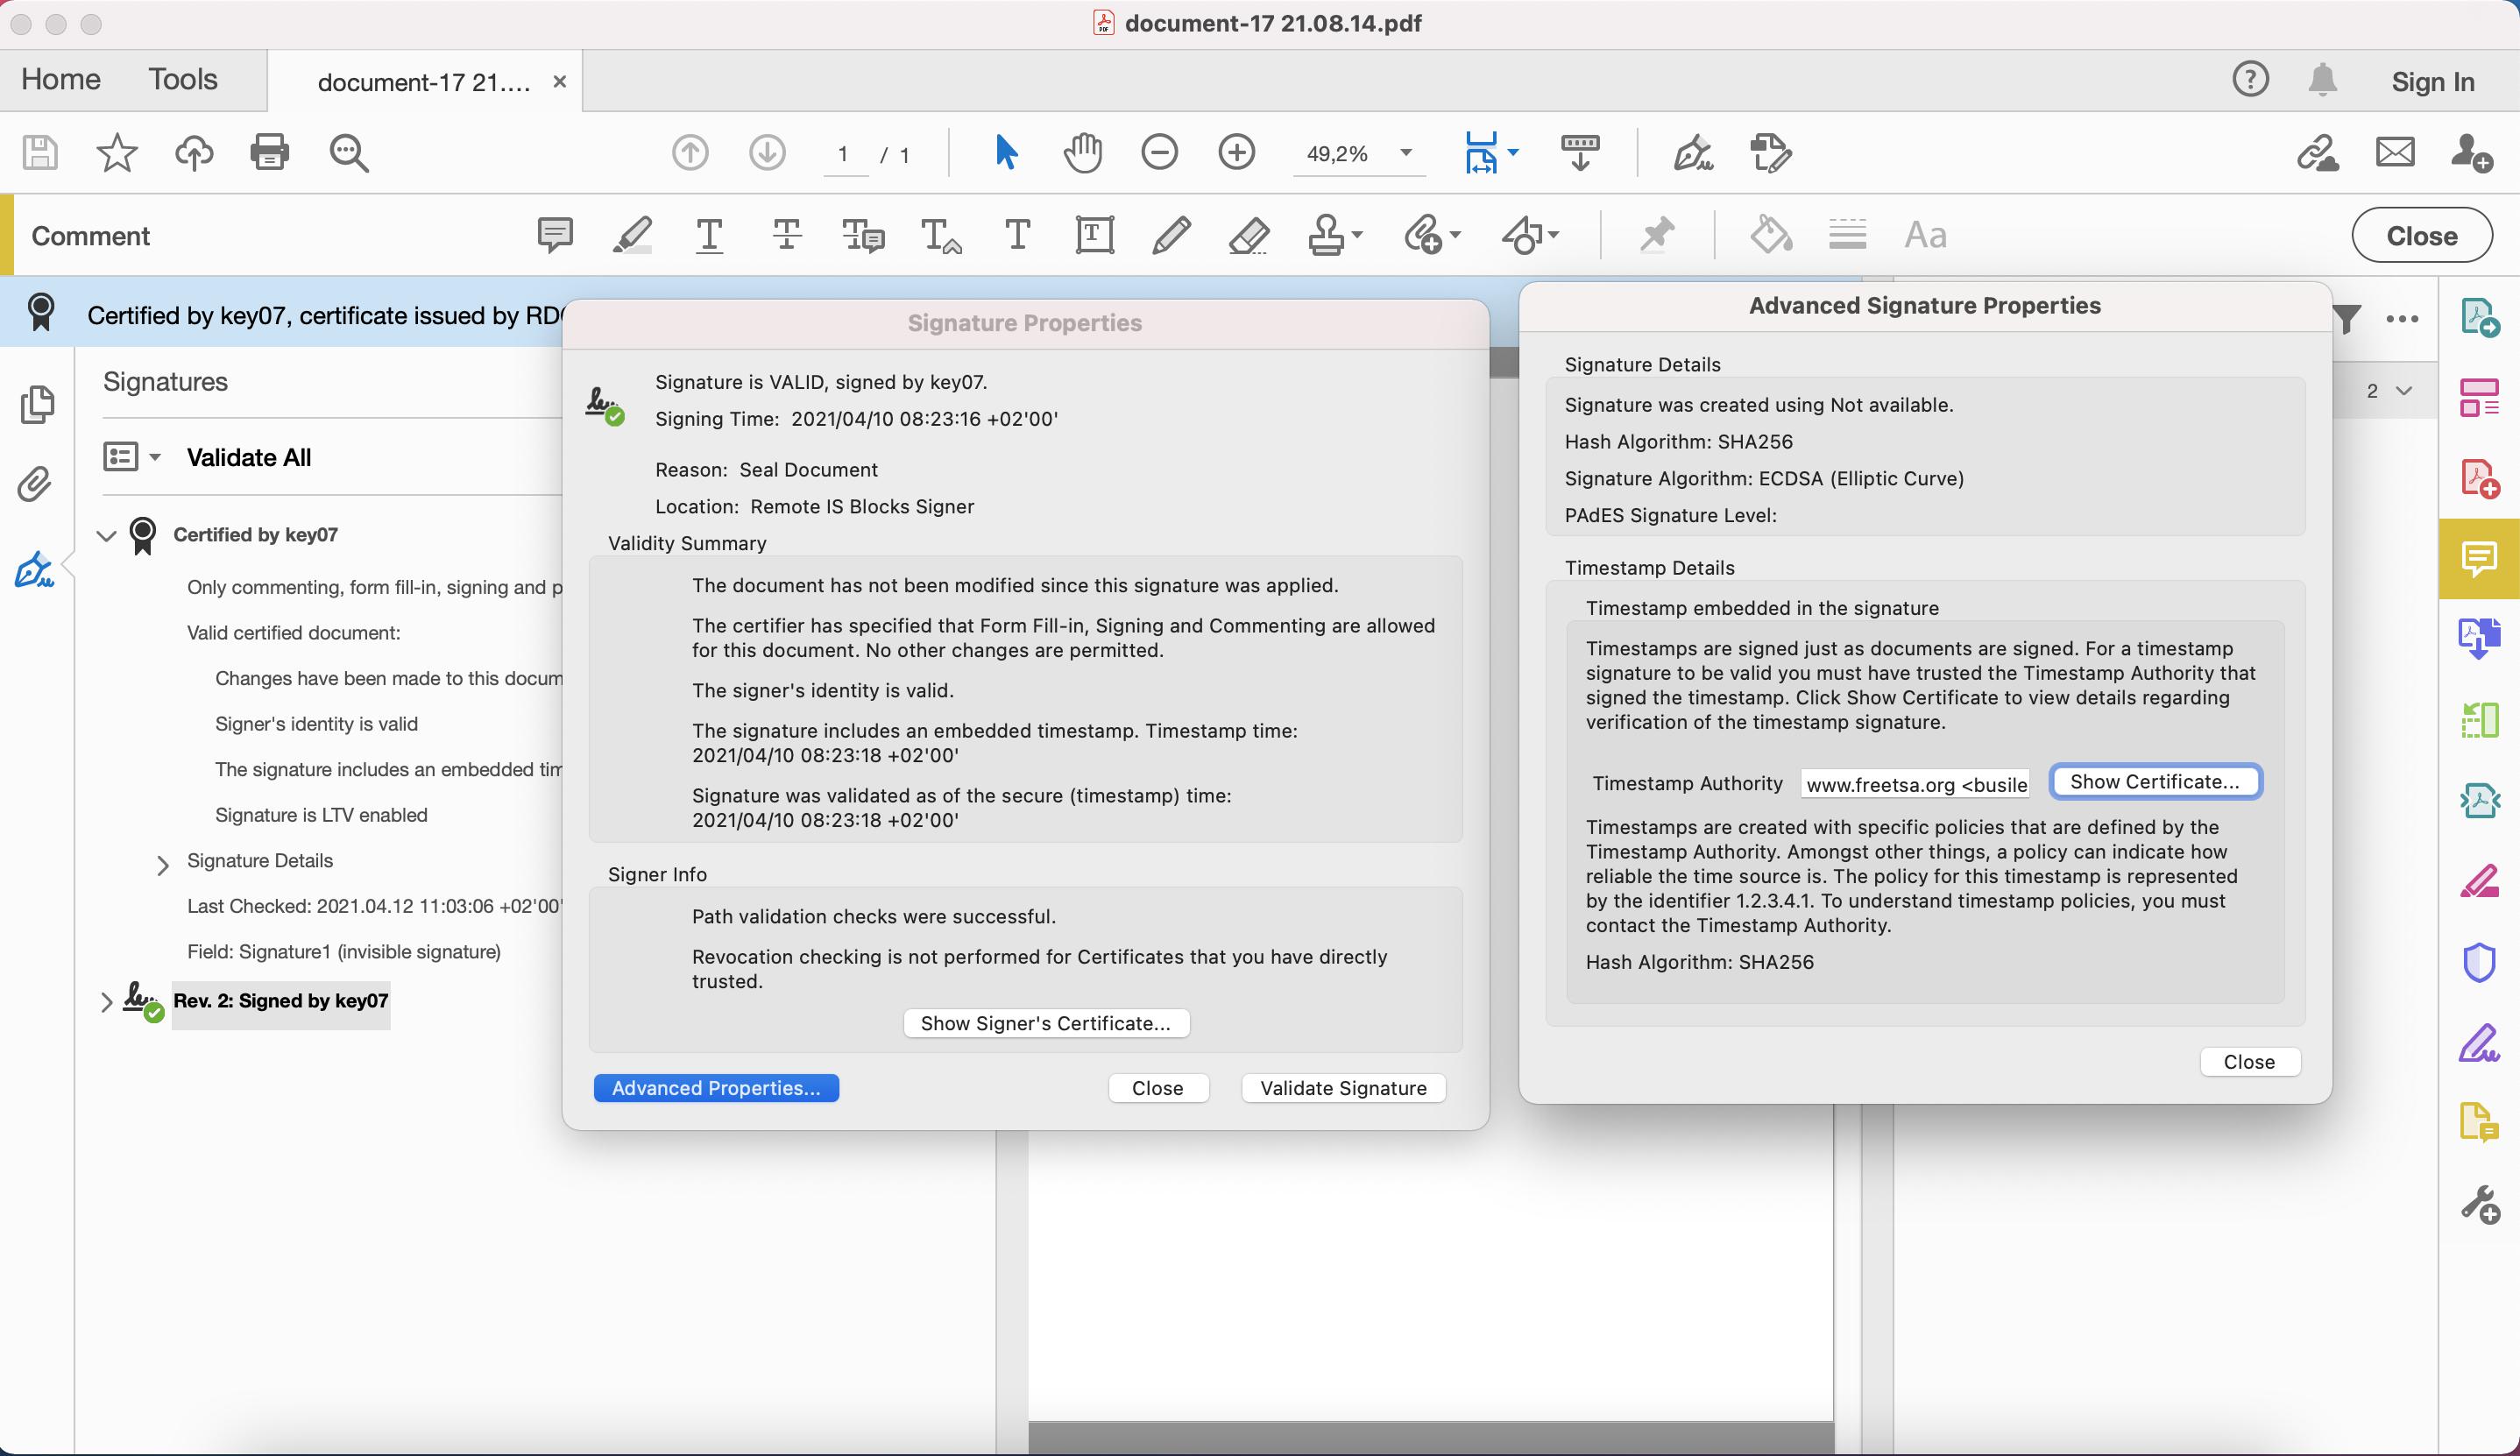Open the Stamp tool dropdown
The image size is (2520, 1456).
(x=1335, y=235)
